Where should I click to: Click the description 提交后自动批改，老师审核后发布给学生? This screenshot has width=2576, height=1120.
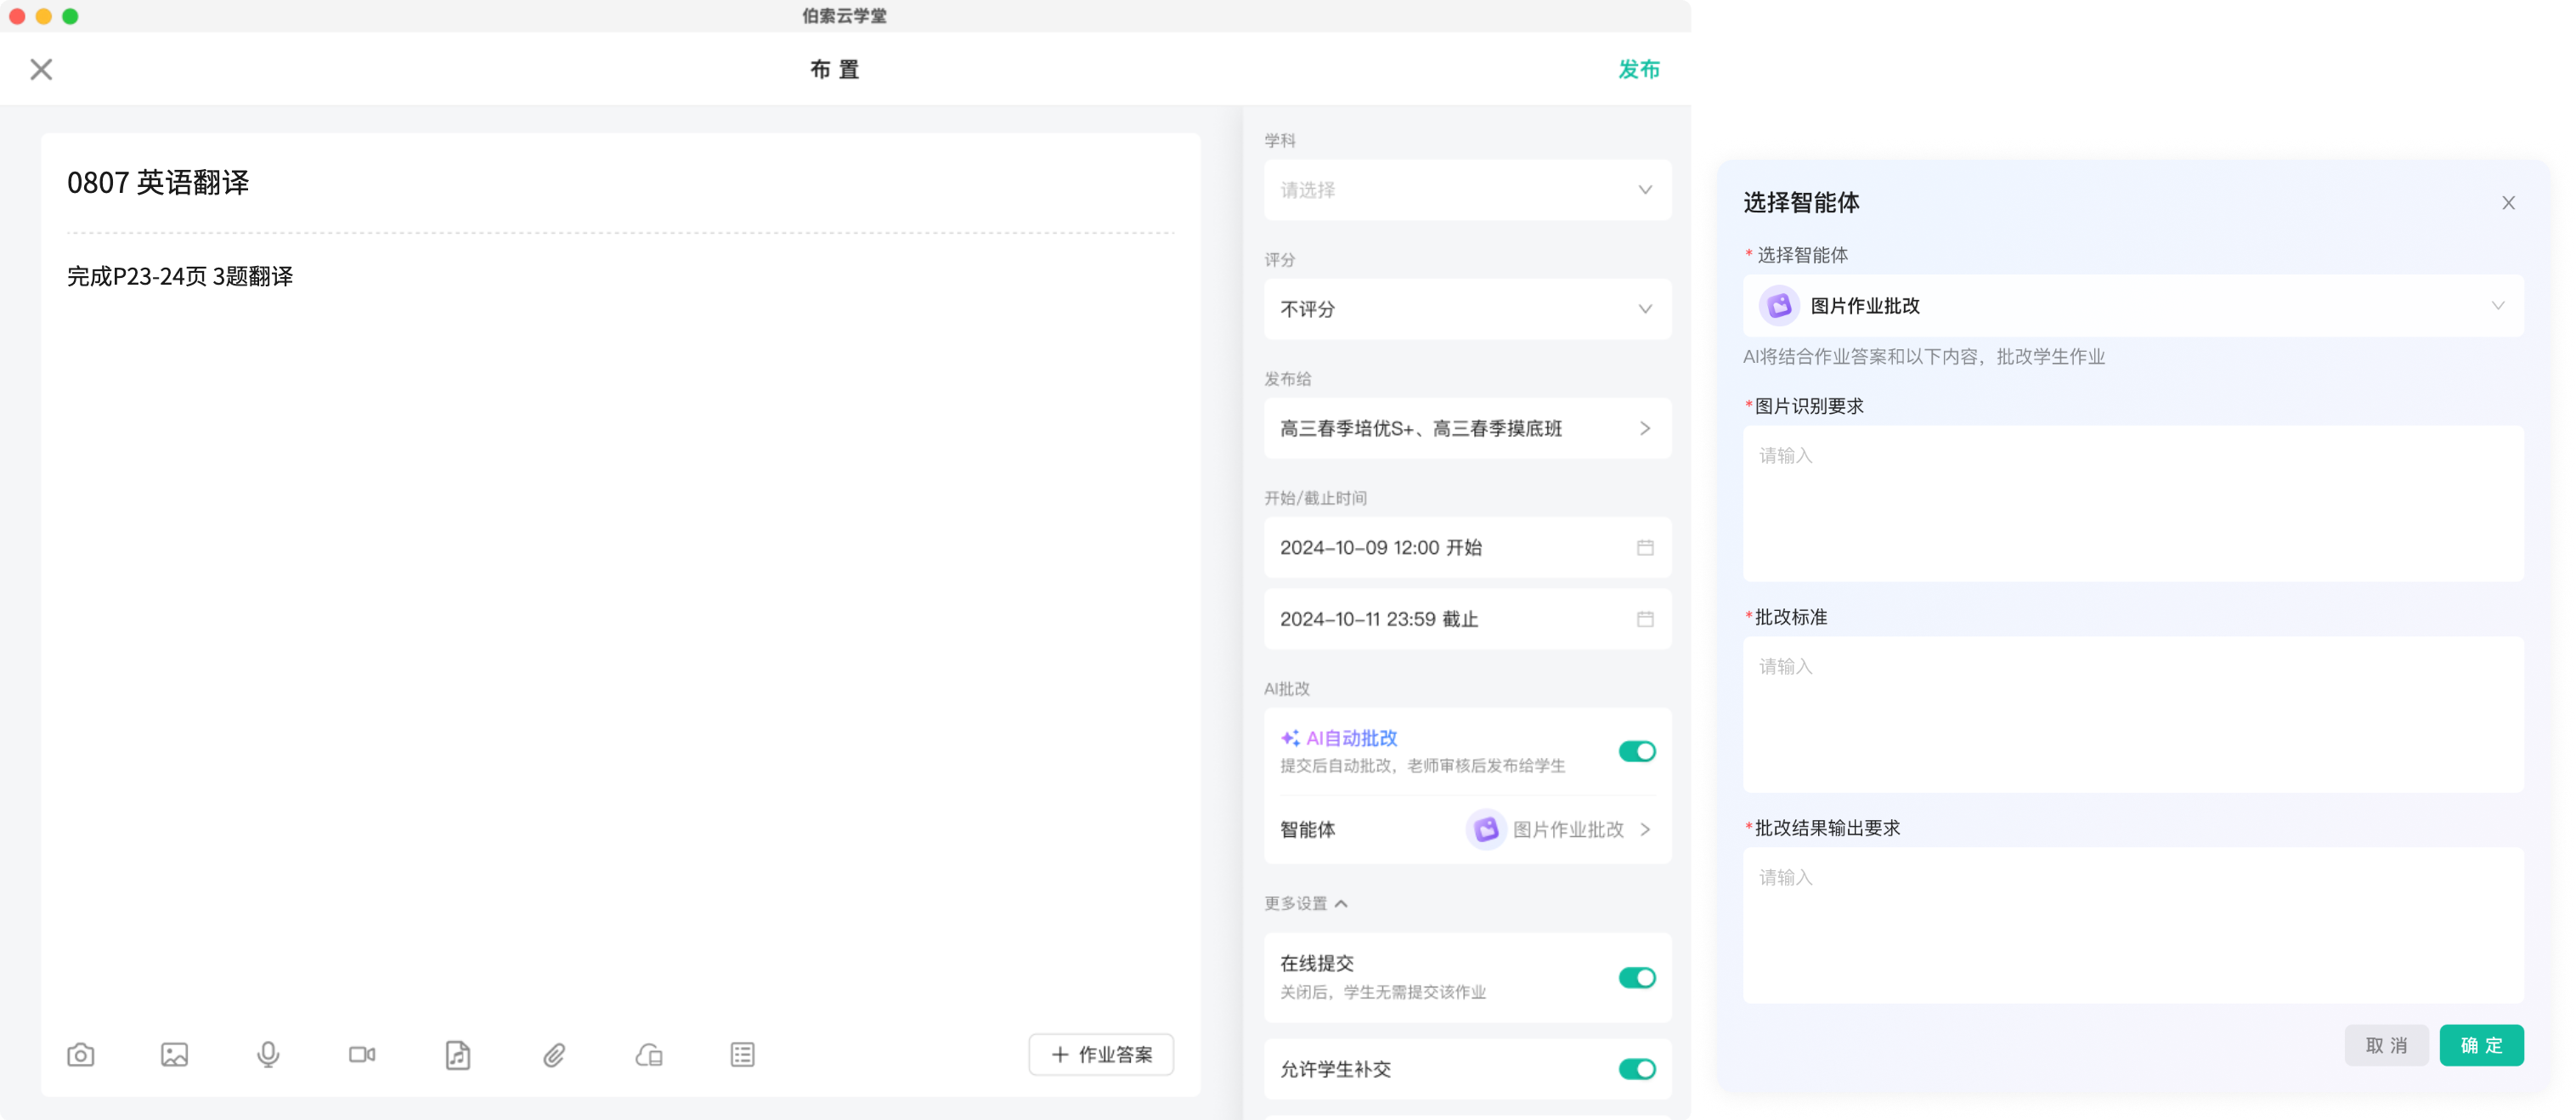[1422, 766]
